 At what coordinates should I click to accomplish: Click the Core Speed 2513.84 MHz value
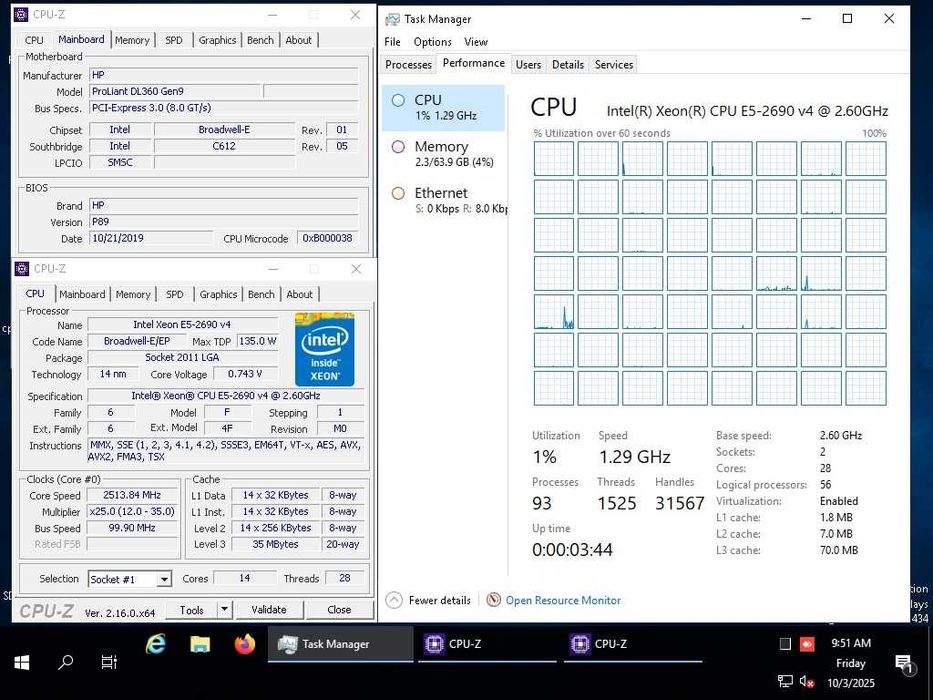[132, 495]
